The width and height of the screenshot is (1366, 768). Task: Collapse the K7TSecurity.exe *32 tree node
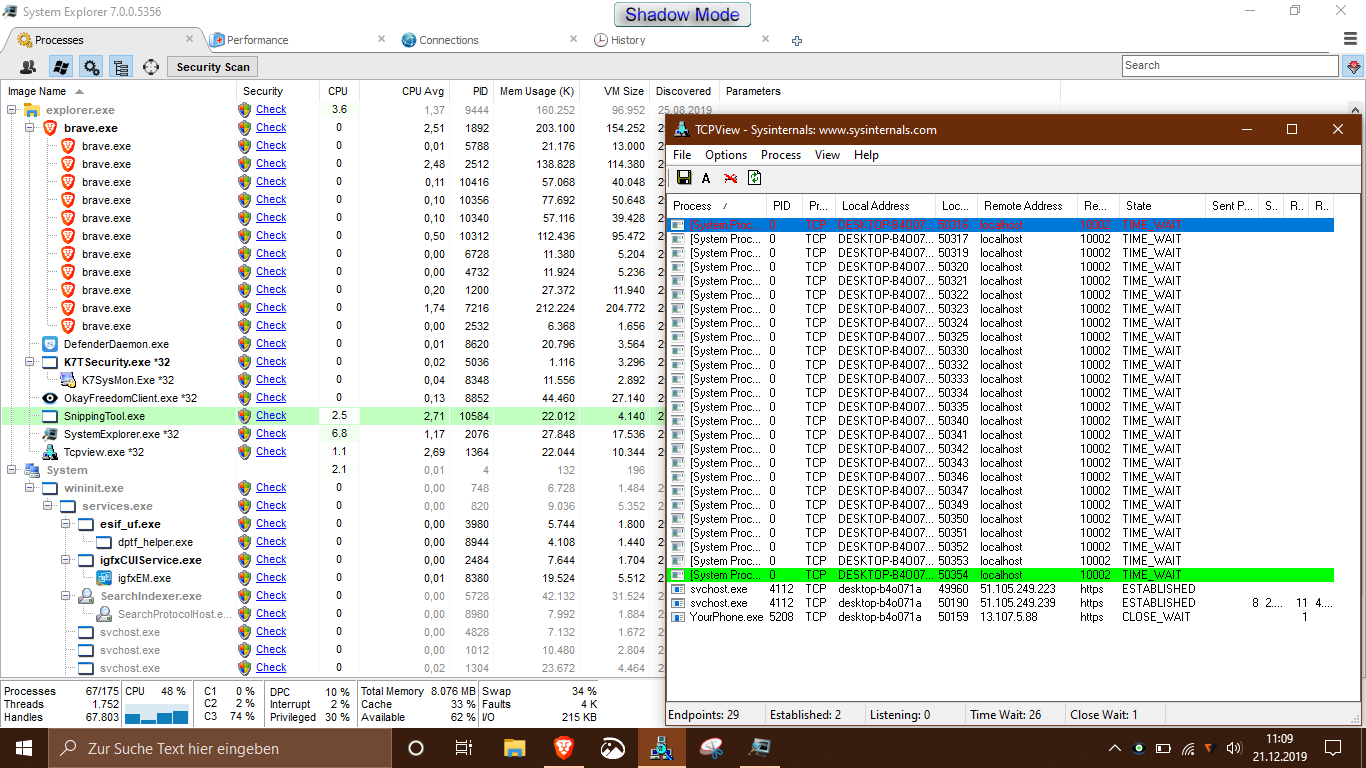tap(31, 362)
